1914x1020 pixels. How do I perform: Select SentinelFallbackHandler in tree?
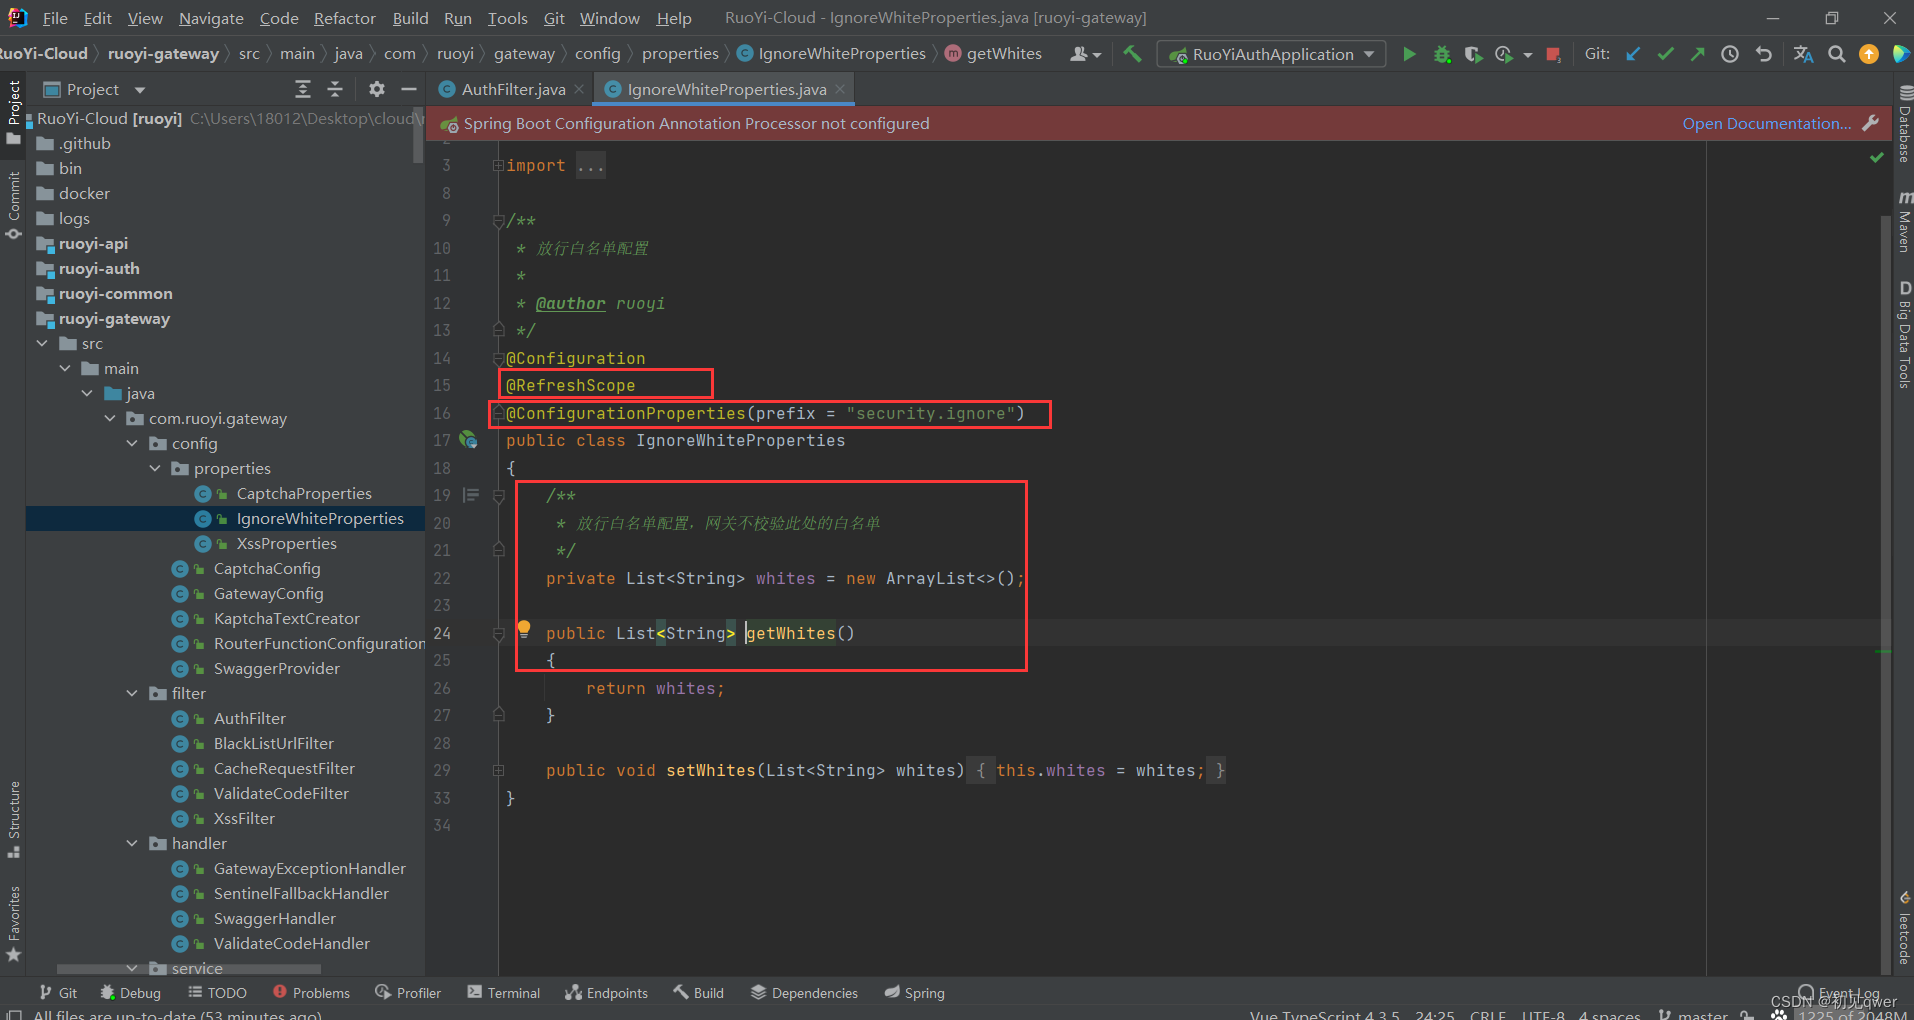click(x=300, y=893)
